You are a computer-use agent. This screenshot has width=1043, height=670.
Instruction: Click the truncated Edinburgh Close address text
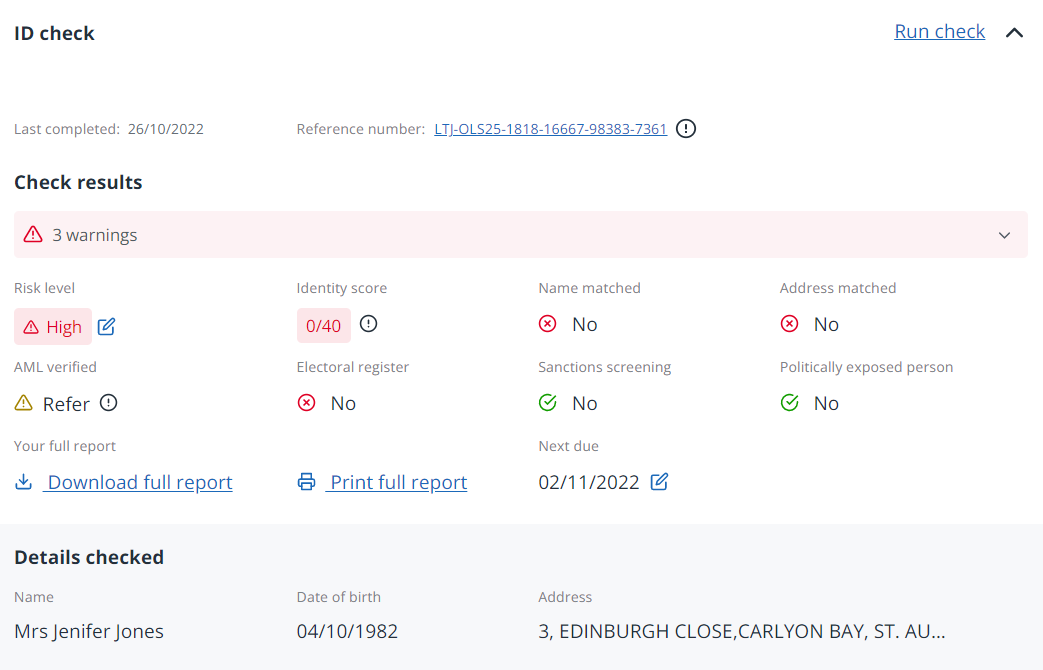[x=741, y=631]
